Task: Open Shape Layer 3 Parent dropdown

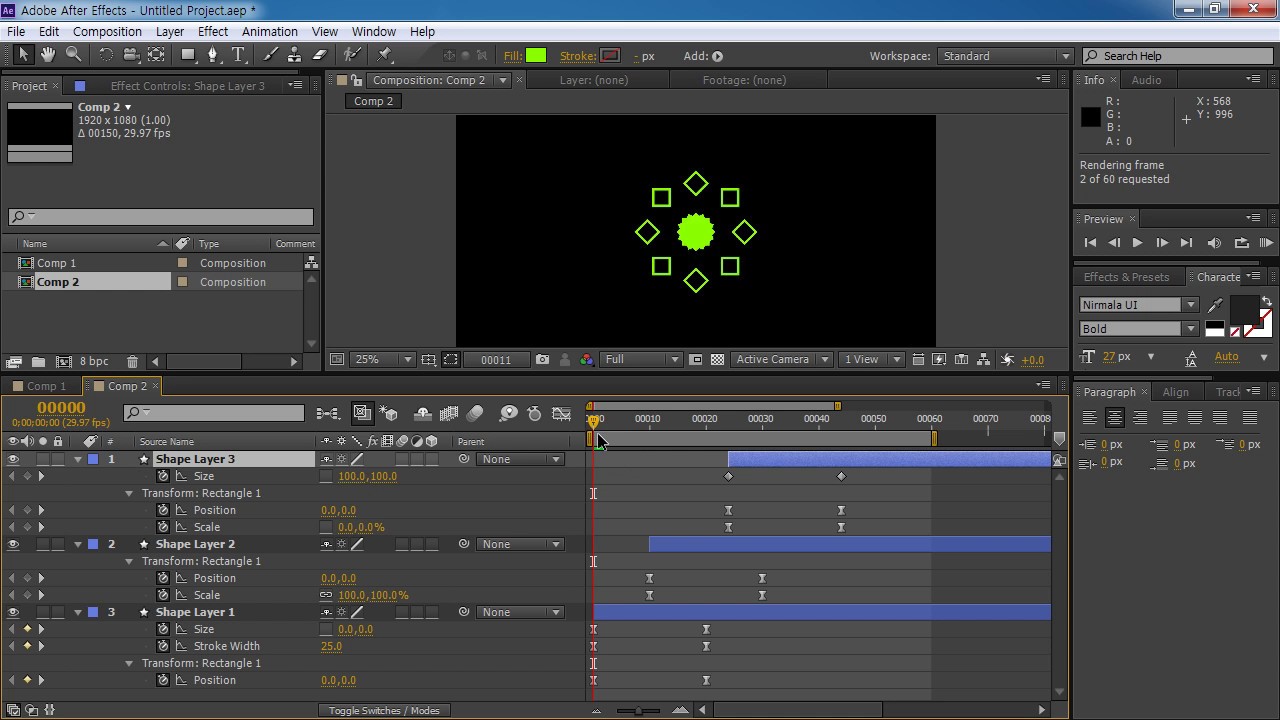Action: (x=520, y=459)
